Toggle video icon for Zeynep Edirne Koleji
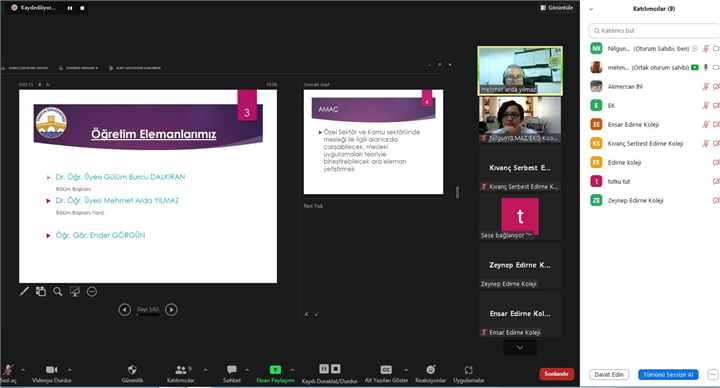The height and width of the screenshot is (388, 720). coord(716,200)
